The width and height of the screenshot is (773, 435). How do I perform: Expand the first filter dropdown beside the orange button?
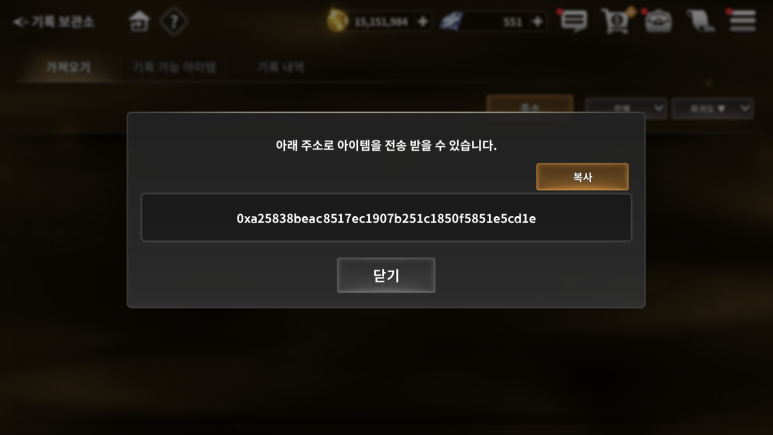tap(626, 108)
